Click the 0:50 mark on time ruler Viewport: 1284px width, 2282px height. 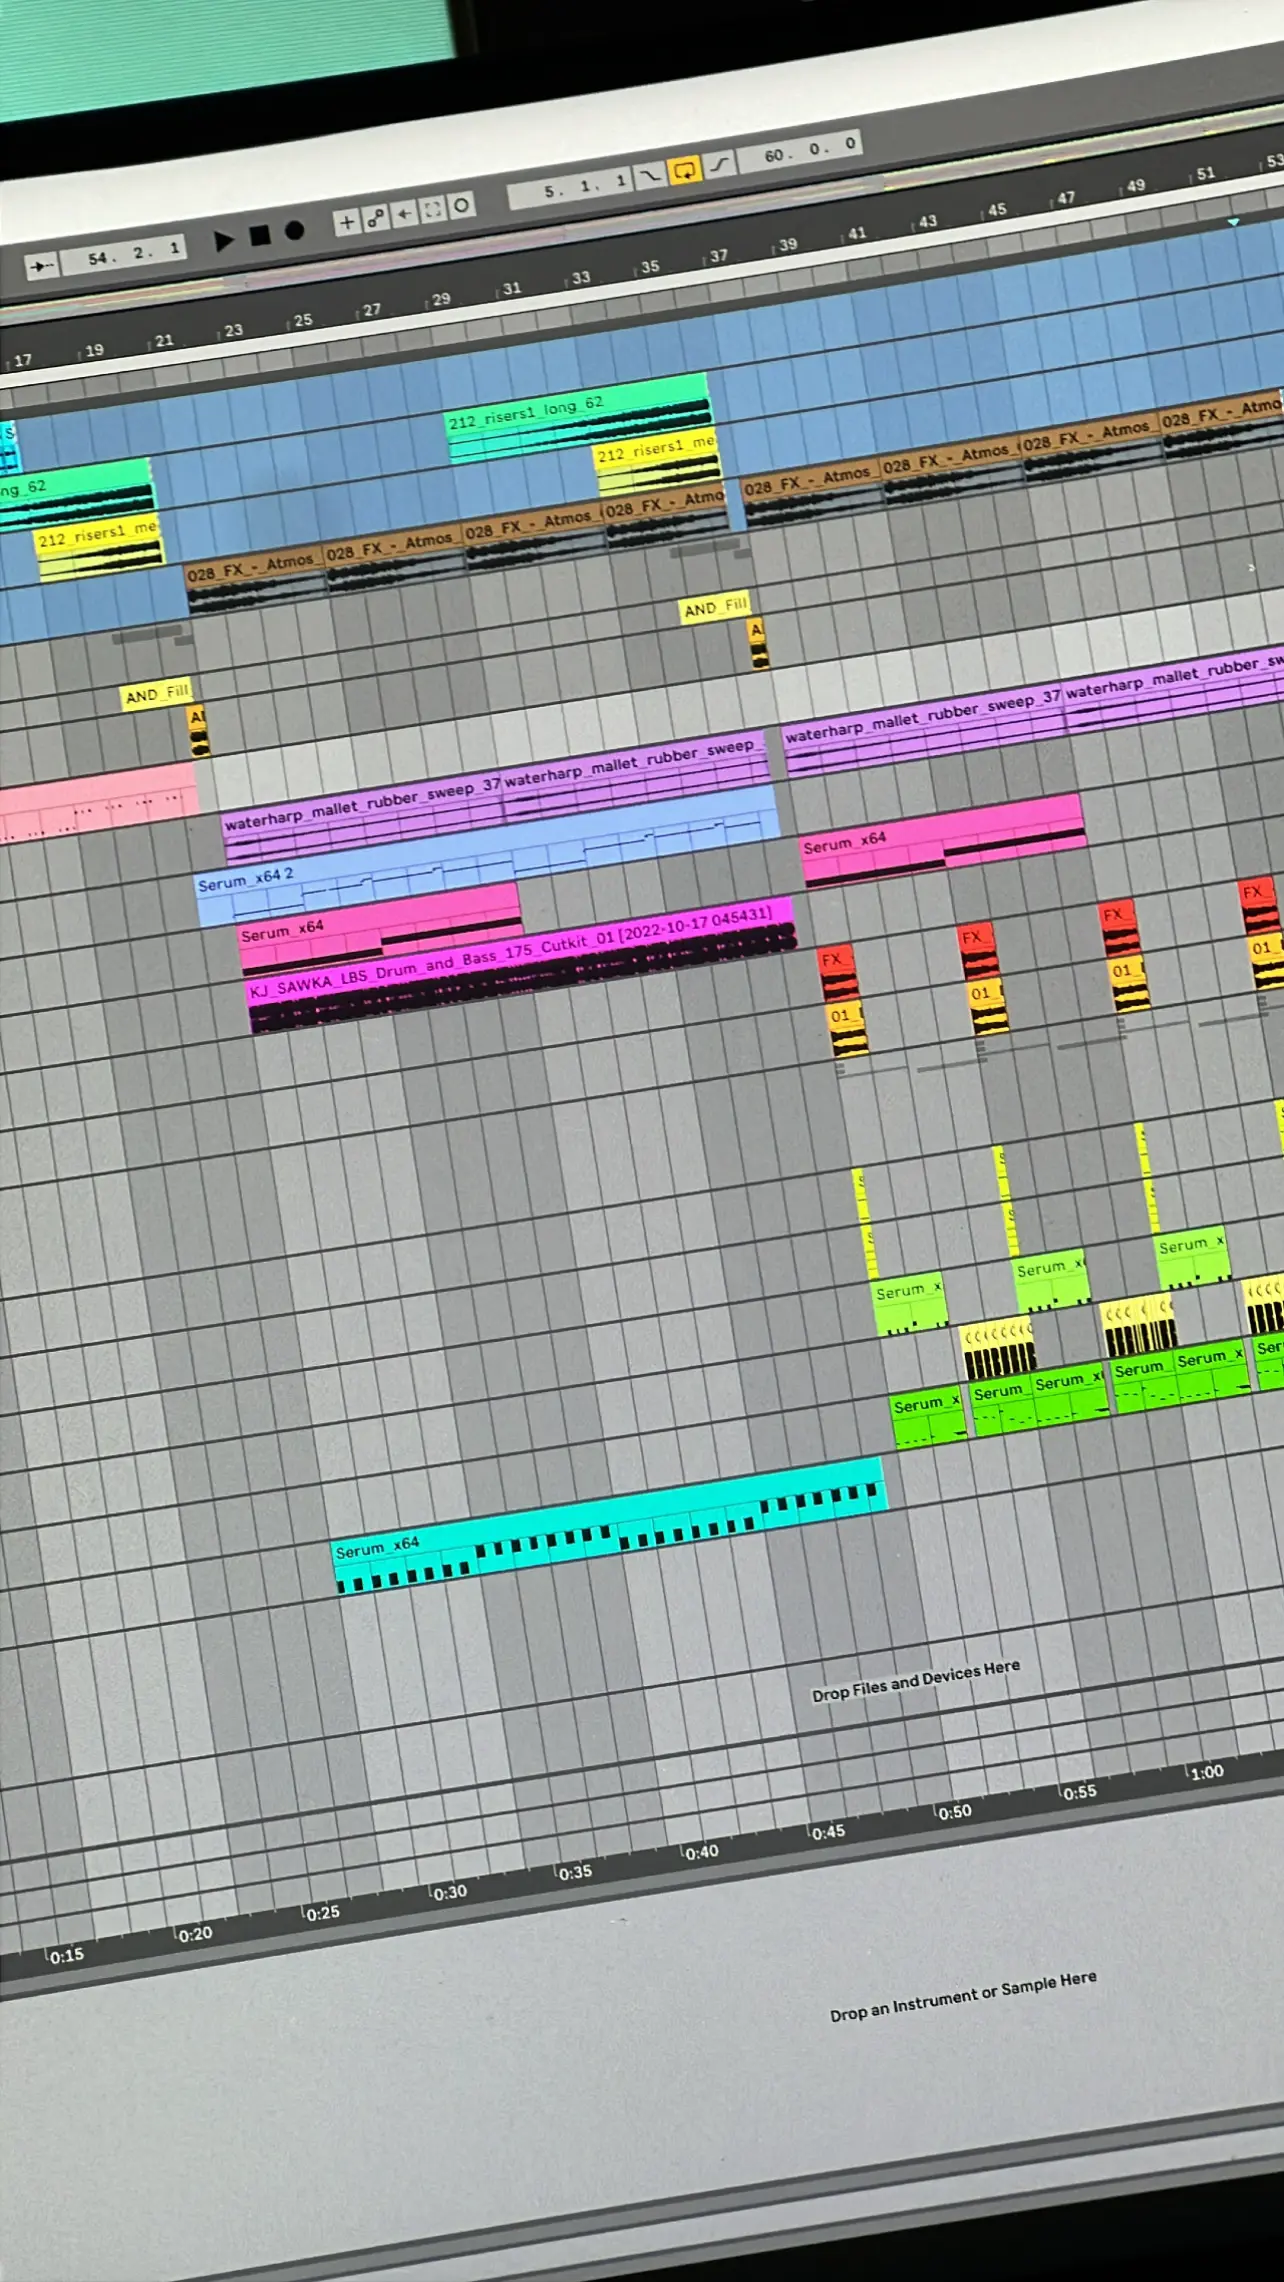(954, 1811)
